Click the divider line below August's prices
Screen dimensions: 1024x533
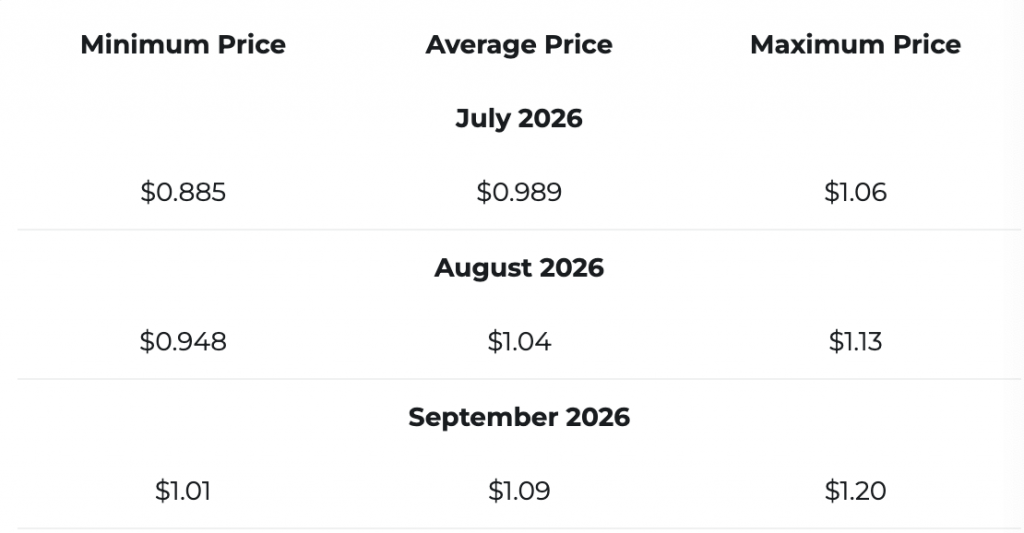click(519, 379)
